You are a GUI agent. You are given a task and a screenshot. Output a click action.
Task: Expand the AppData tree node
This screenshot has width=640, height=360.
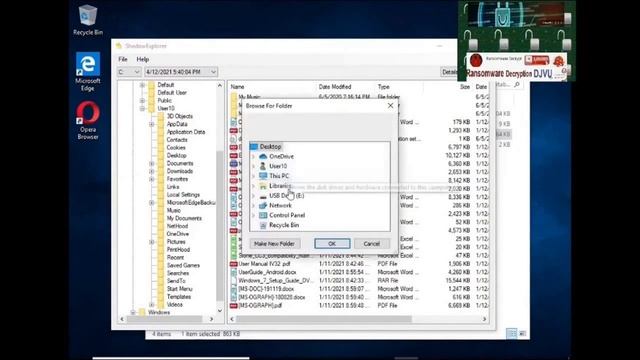click(x=151, y=124)
